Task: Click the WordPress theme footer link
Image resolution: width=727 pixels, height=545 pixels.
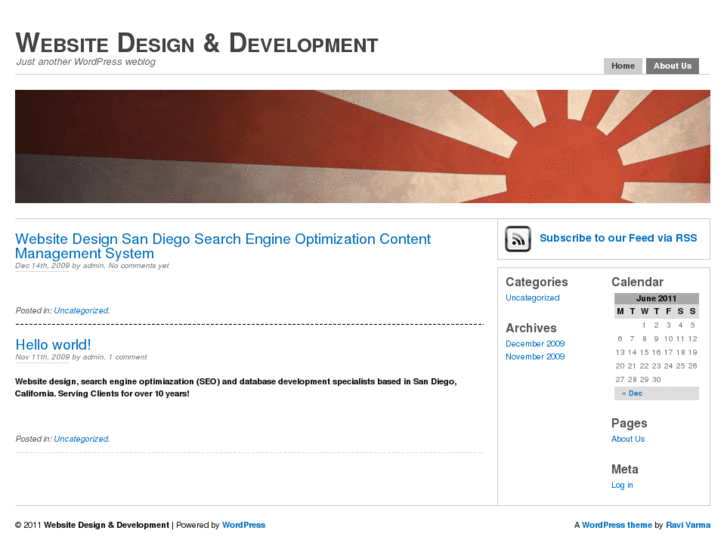Action: [x=617, y=525]
